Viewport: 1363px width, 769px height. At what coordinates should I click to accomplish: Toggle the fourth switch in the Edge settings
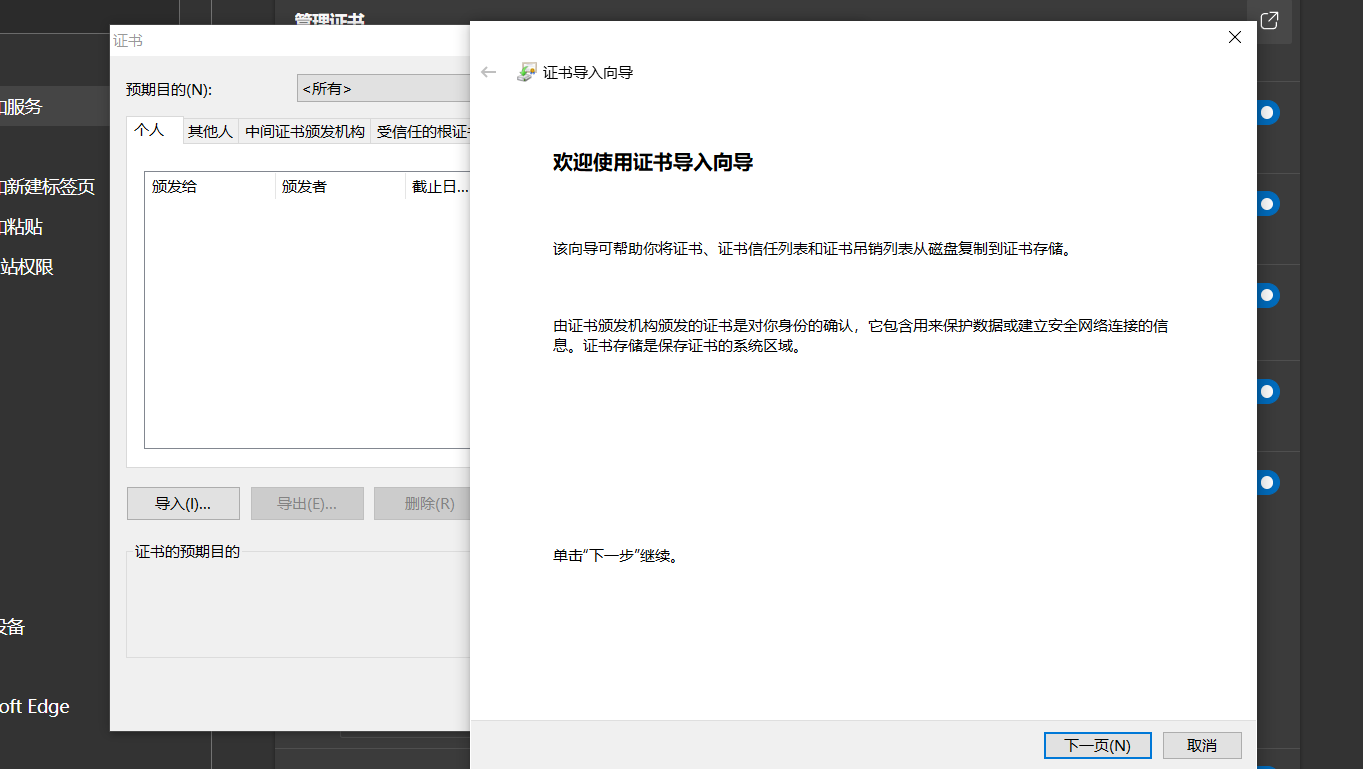click(x=1266, y=390)
